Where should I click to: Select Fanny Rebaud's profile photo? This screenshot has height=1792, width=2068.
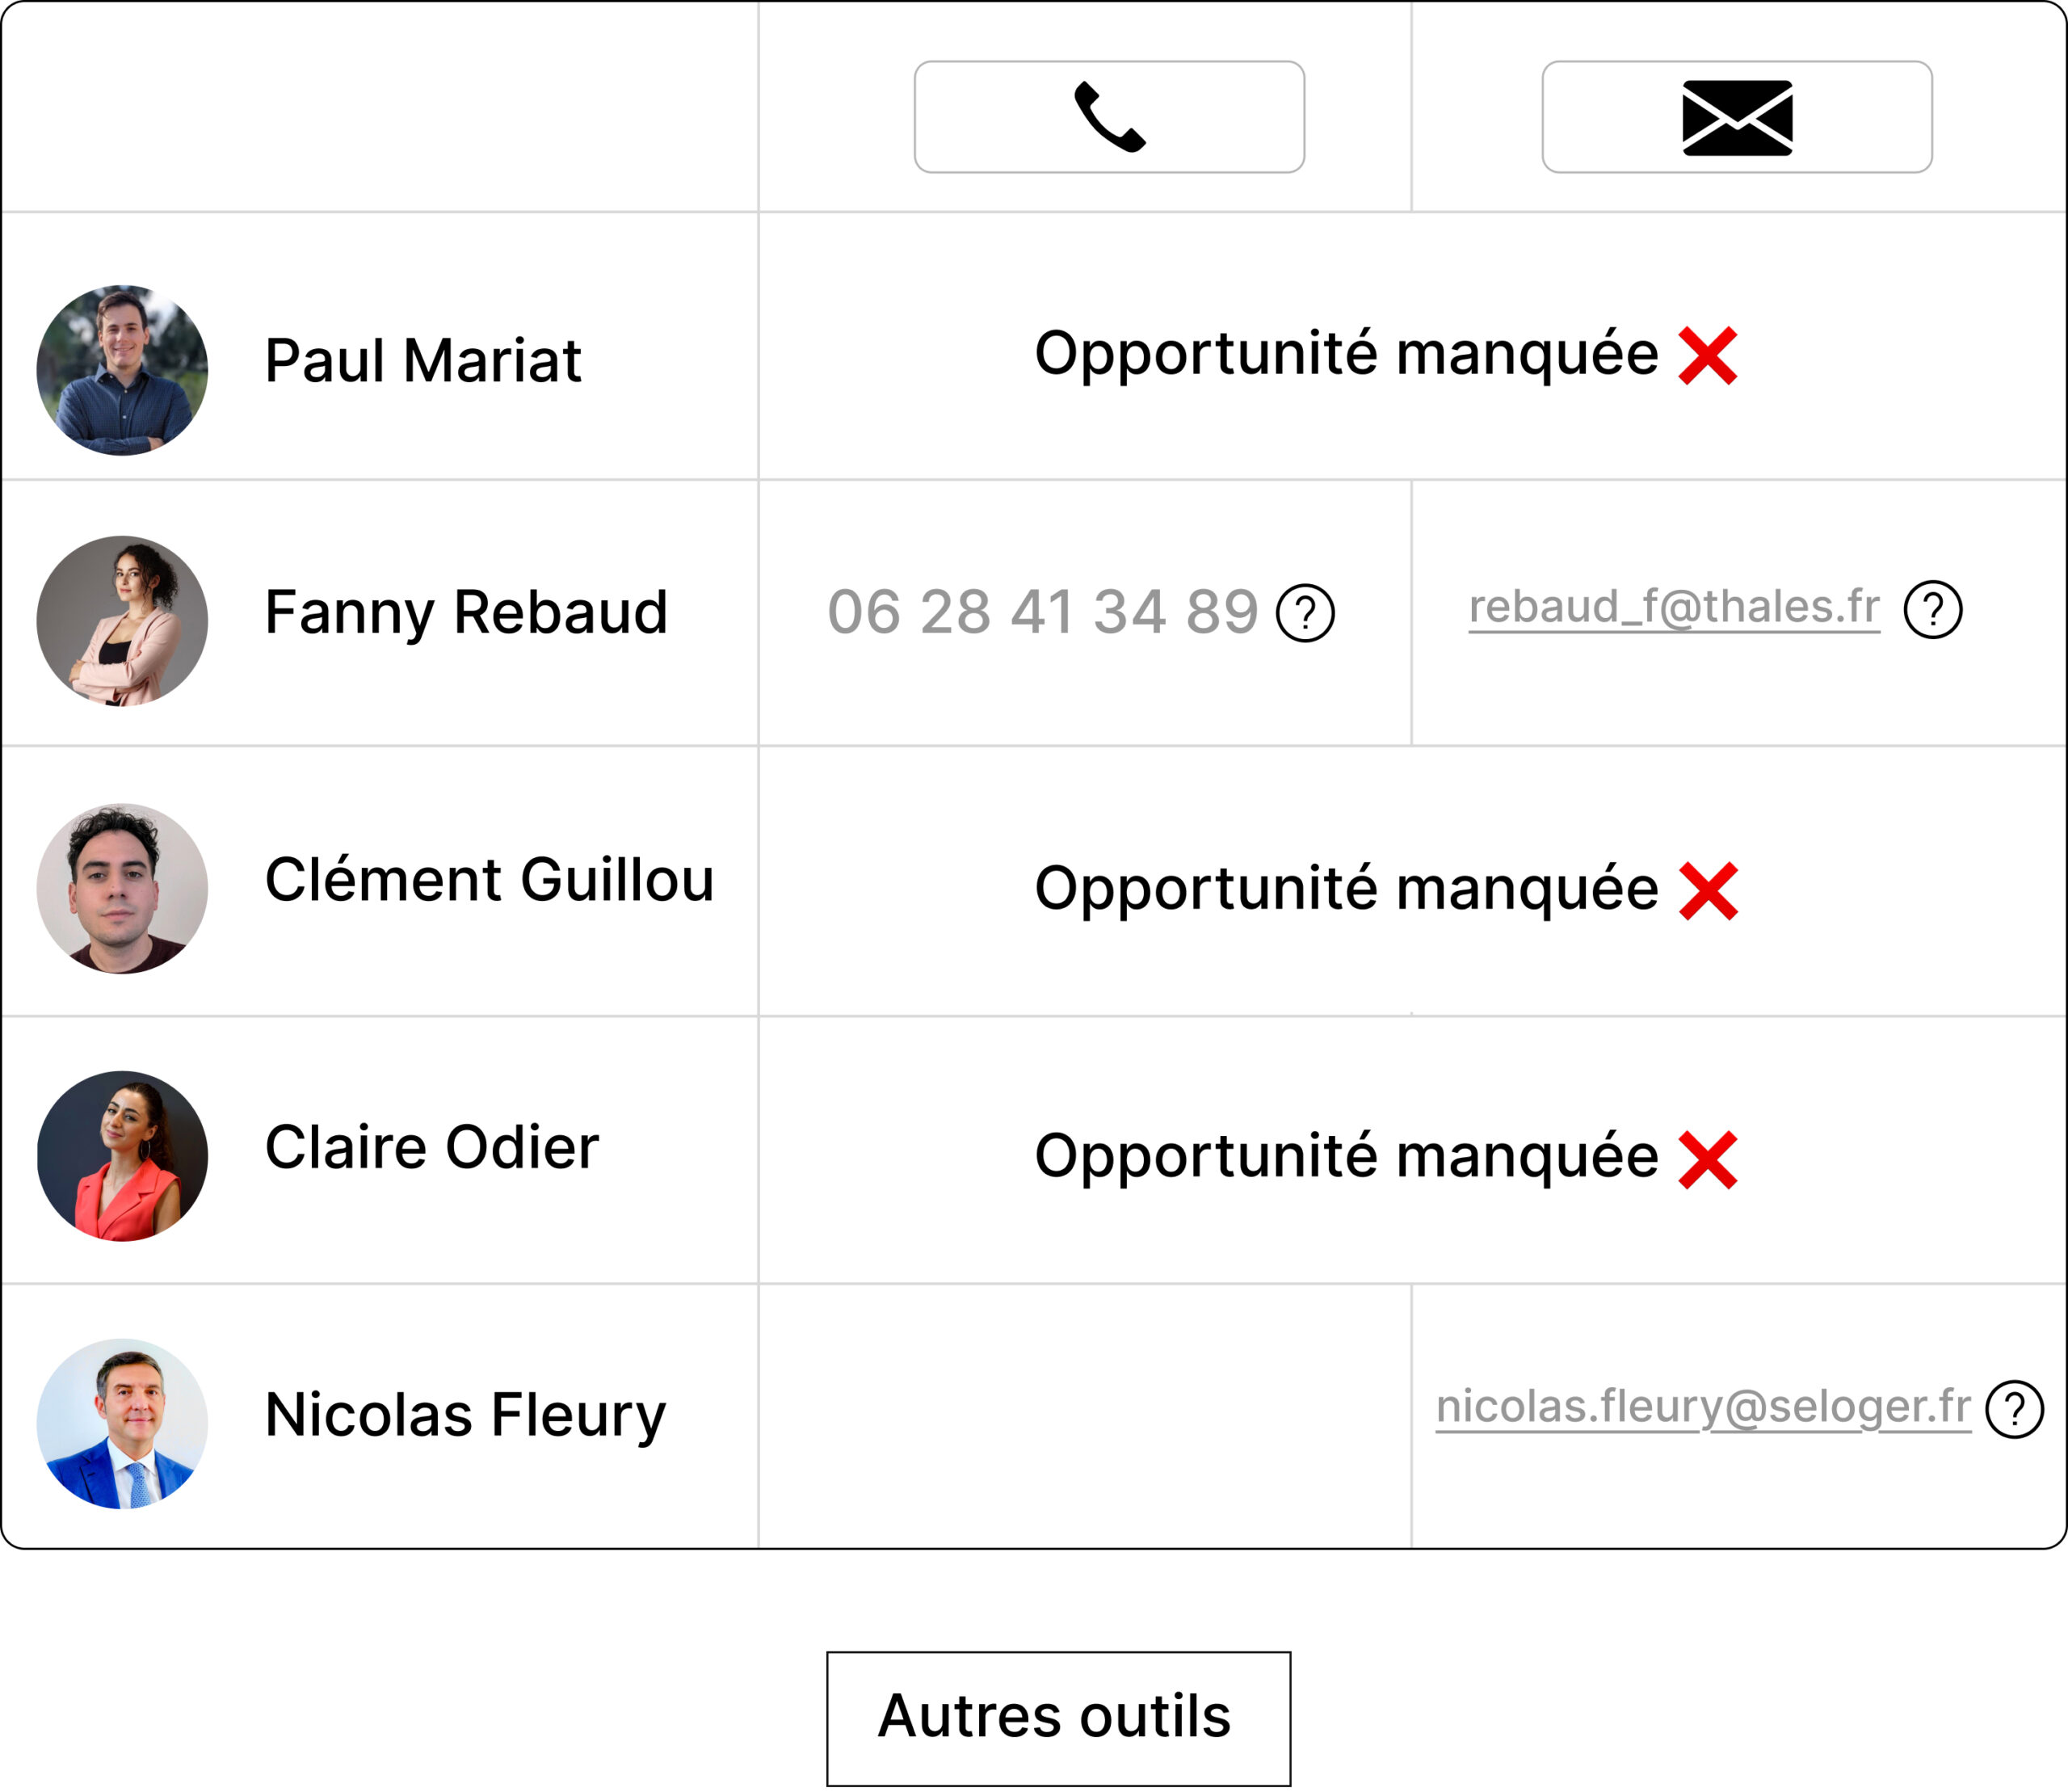pos(122,621)
